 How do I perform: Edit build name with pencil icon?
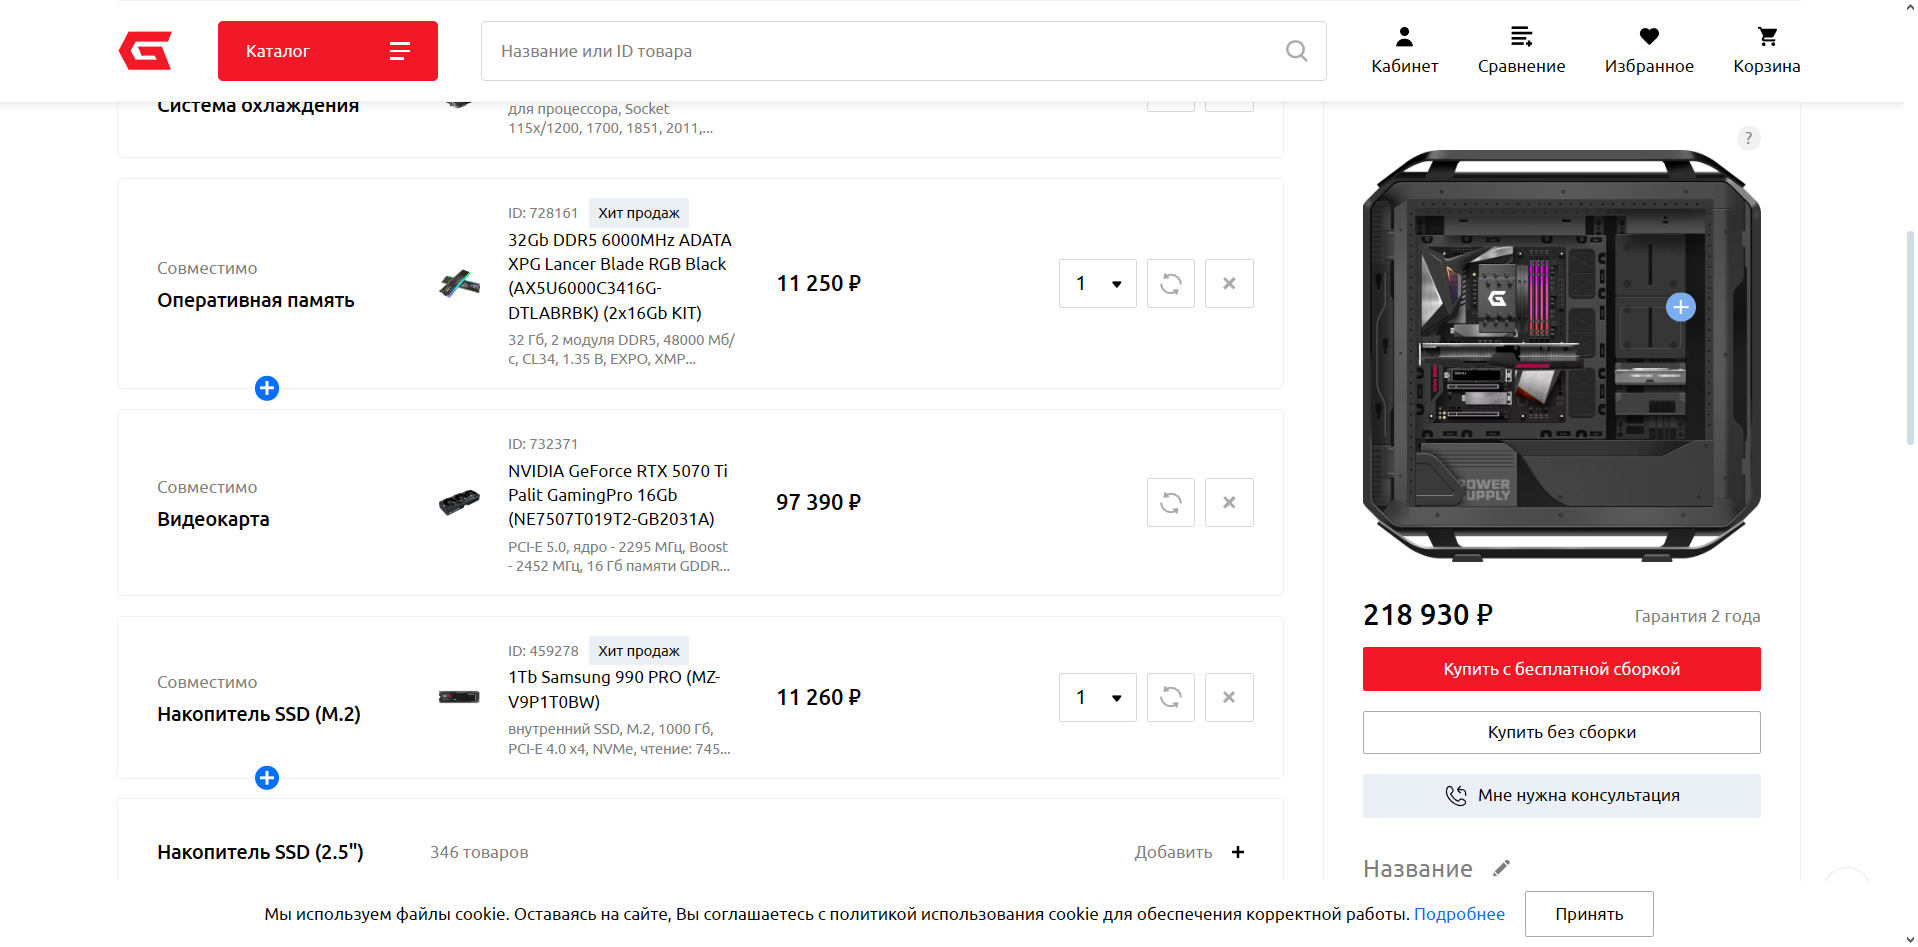click(1501, 868)
